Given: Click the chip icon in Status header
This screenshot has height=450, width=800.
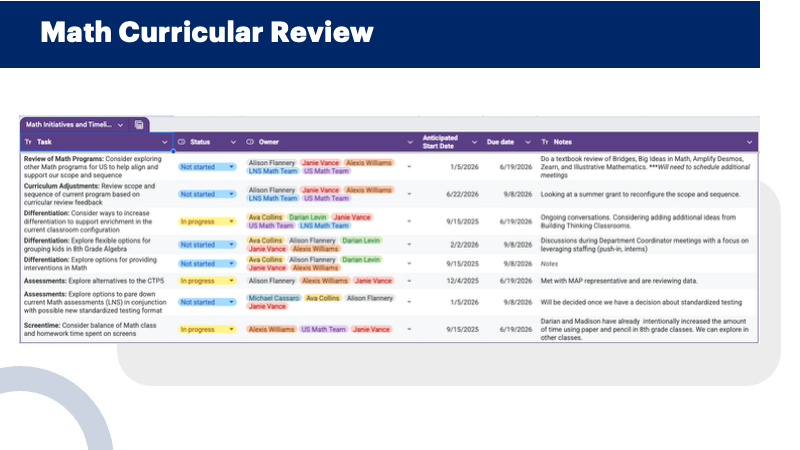Looking at the screenshot, I should pos(182,142).
